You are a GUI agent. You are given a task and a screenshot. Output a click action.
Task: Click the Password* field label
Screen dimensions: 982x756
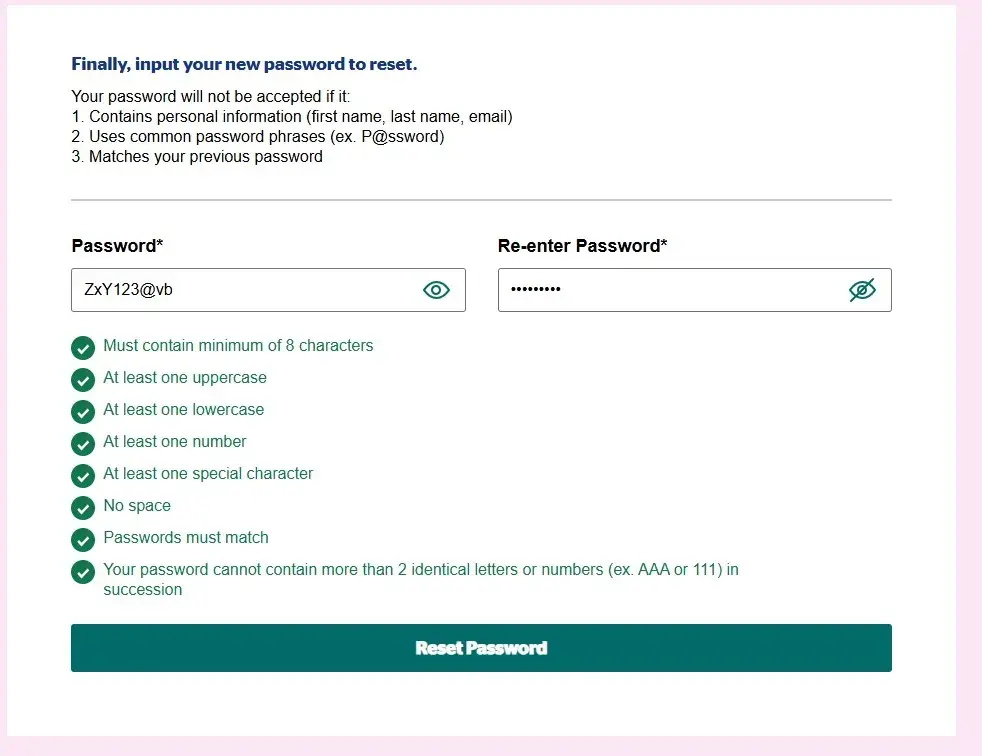tap(115, 246)
